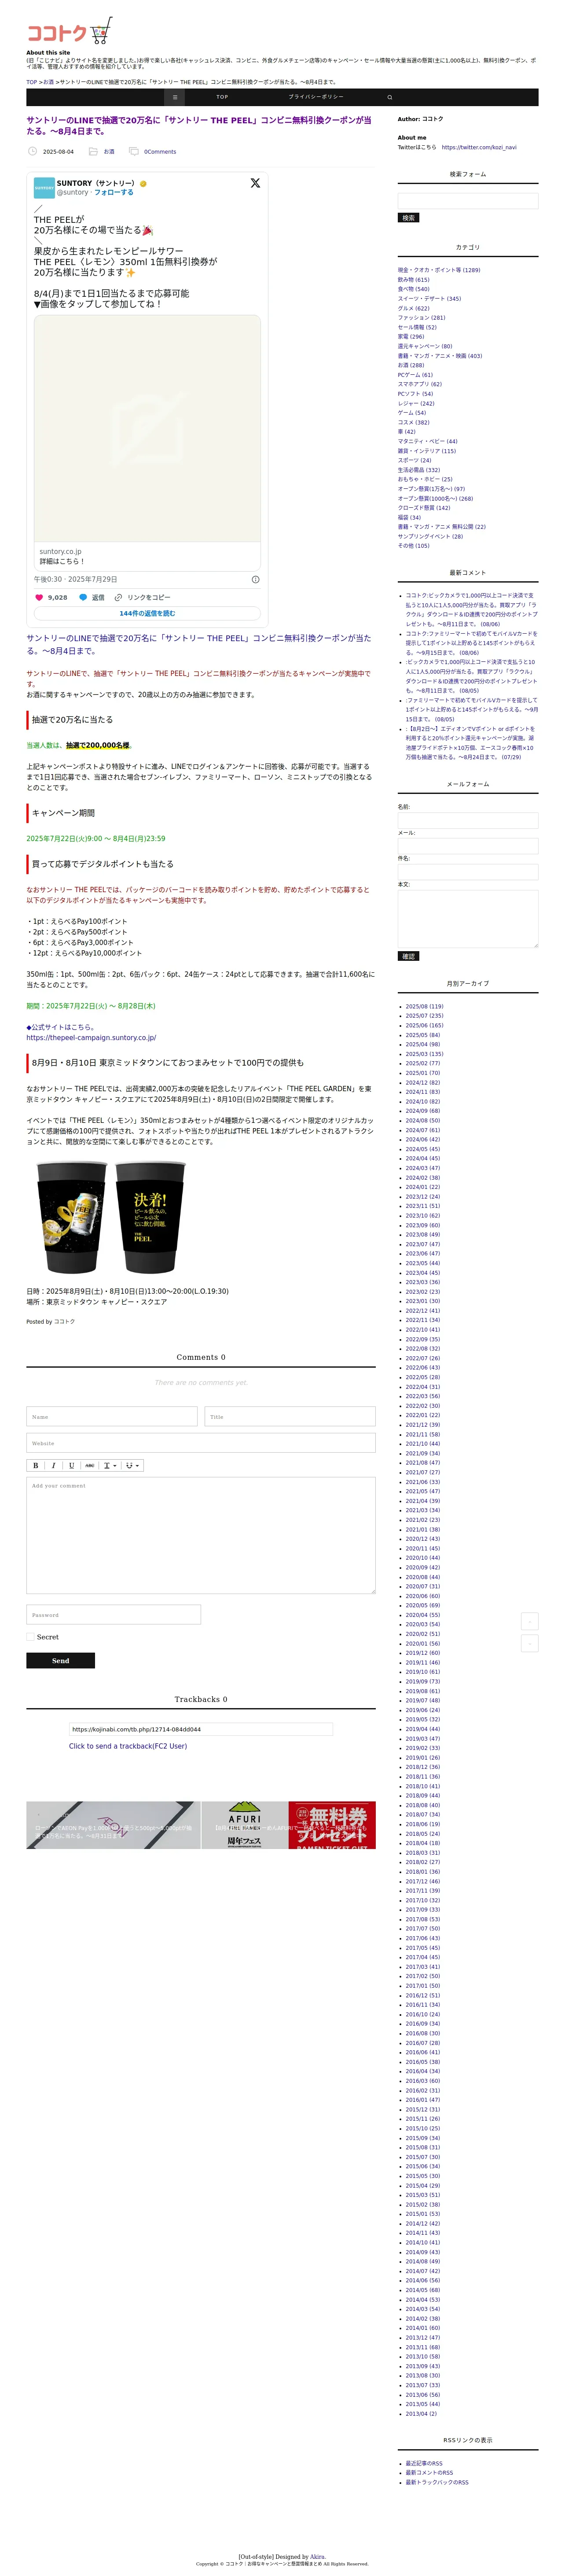This screenshot has height=2576, width=565.
Task: Click the 検索 search button
Action: pyautogui.click(x=408, y=217)
